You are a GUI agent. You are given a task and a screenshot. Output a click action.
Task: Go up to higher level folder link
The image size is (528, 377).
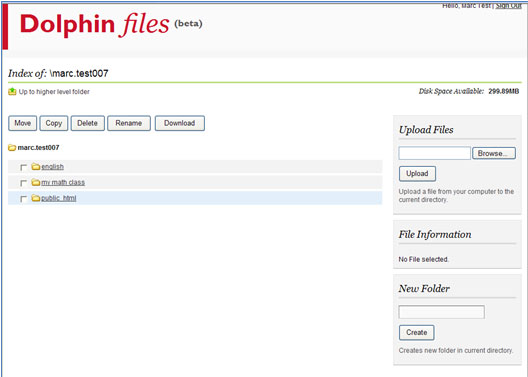click(x=54, y=92)
